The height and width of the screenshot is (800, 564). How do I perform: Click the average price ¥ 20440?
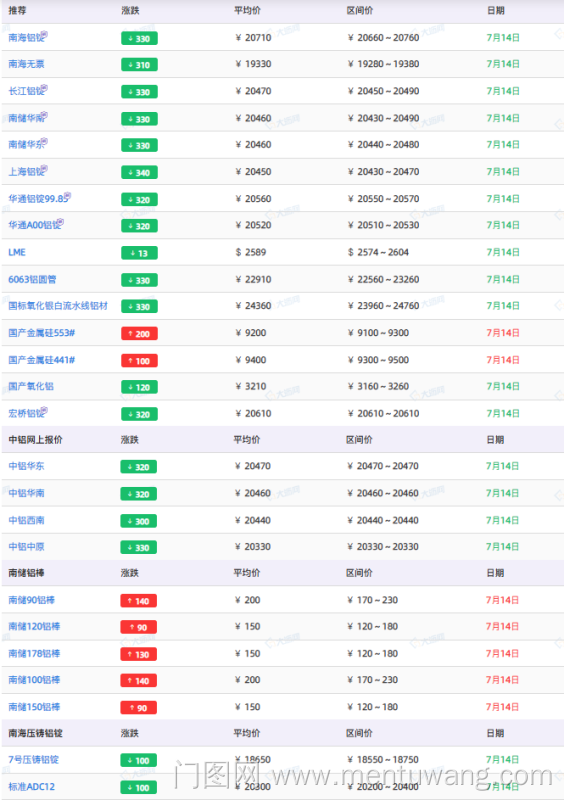(x=253, y=520)
